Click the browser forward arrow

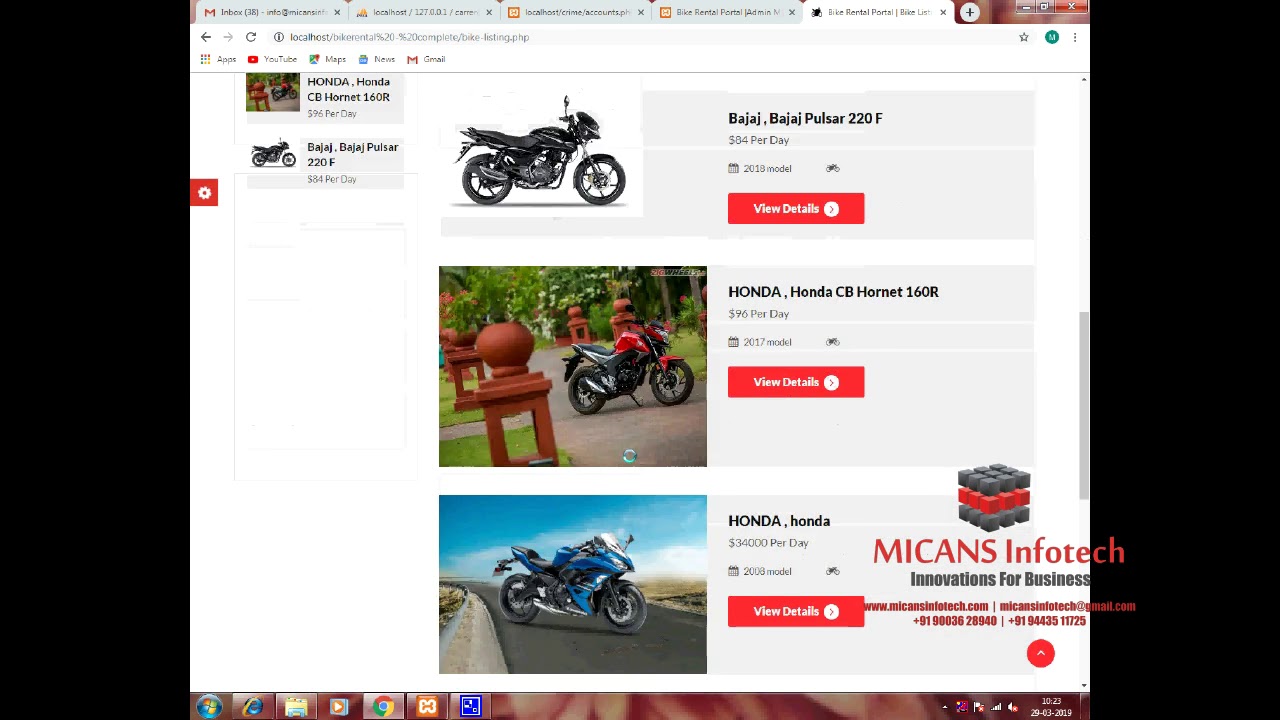click(228, 37)
